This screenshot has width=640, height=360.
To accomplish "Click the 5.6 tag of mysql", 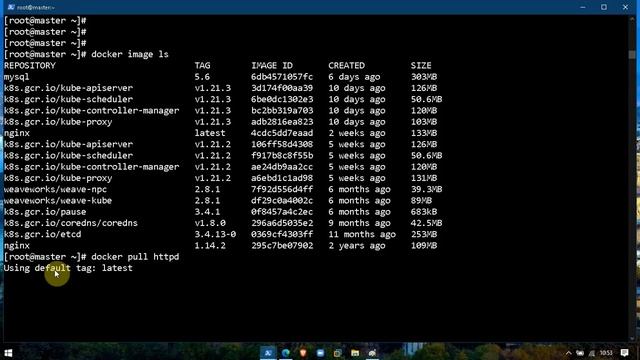I will tap(202, 77).
